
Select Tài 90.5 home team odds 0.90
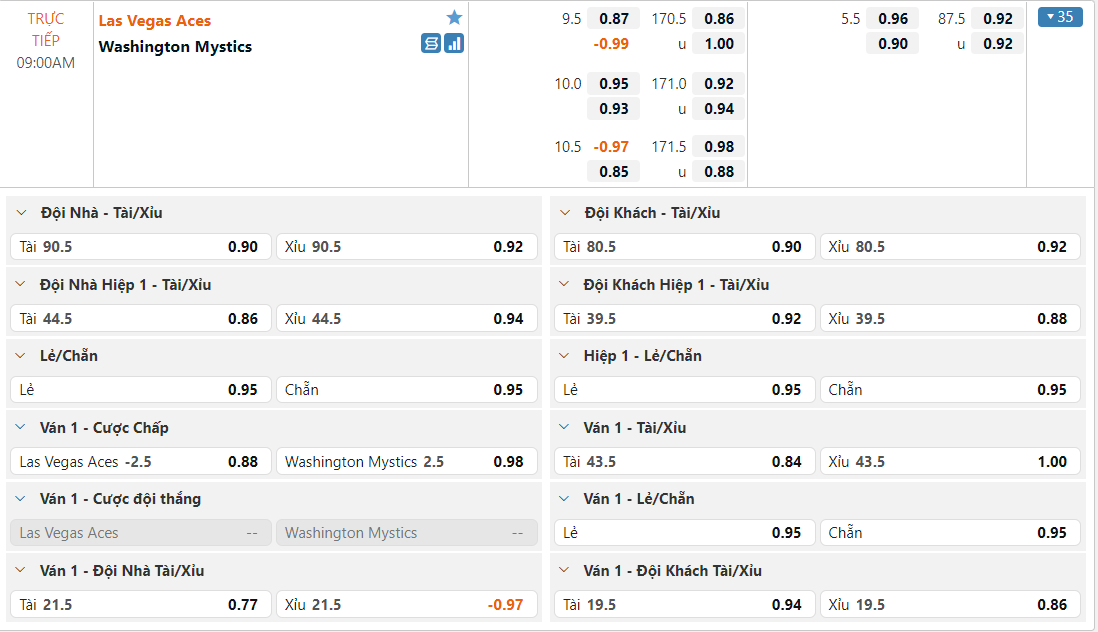[x=140, y=247]
